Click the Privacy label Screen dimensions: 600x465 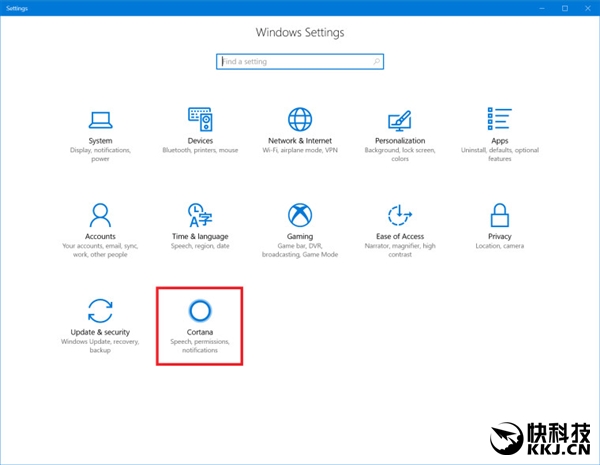(500, 237)
